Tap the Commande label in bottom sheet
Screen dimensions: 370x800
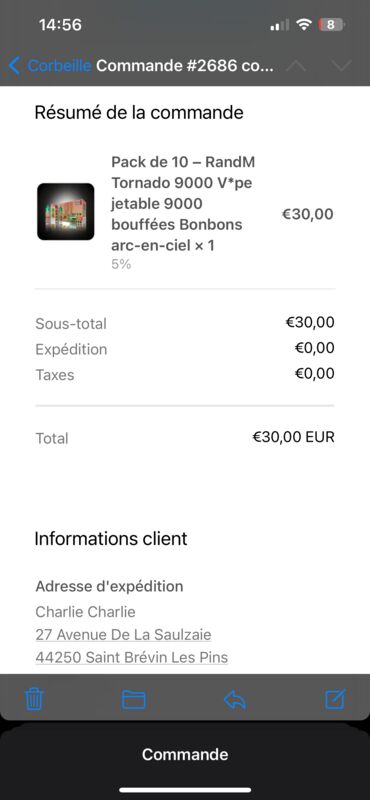tap(185, 754)
